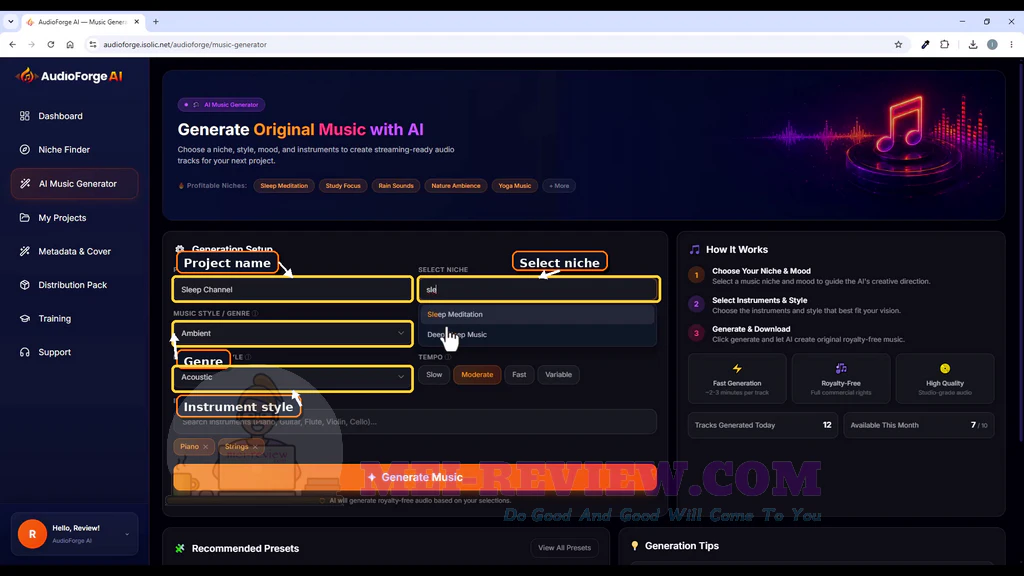Click the R user avatar
This screenshot has width=1024, height=576.
[32, 534]
